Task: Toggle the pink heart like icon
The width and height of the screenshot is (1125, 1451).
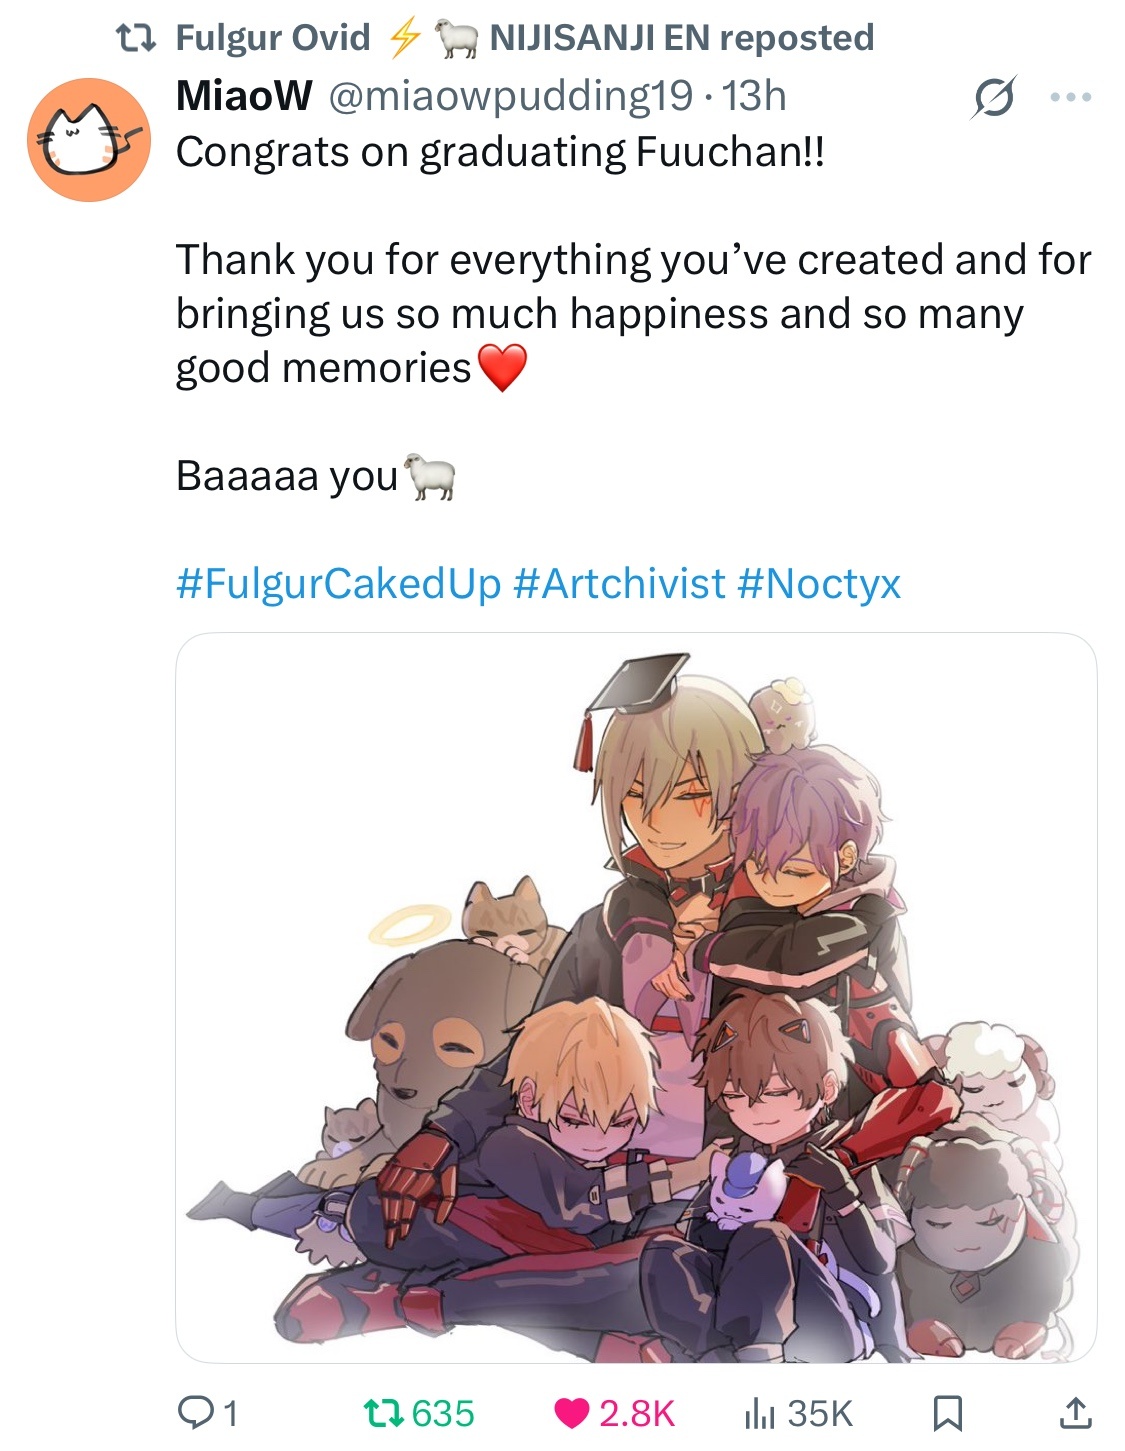Action: [x=572, y=1413]
